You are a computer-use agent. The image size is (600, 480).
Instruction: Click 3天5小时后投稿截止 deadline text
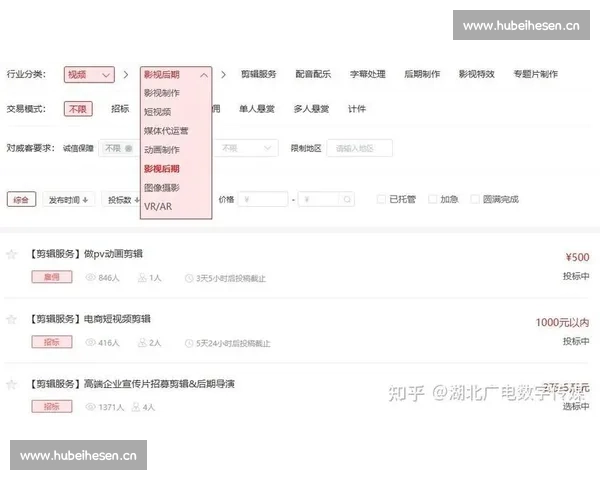click(231, 278)
